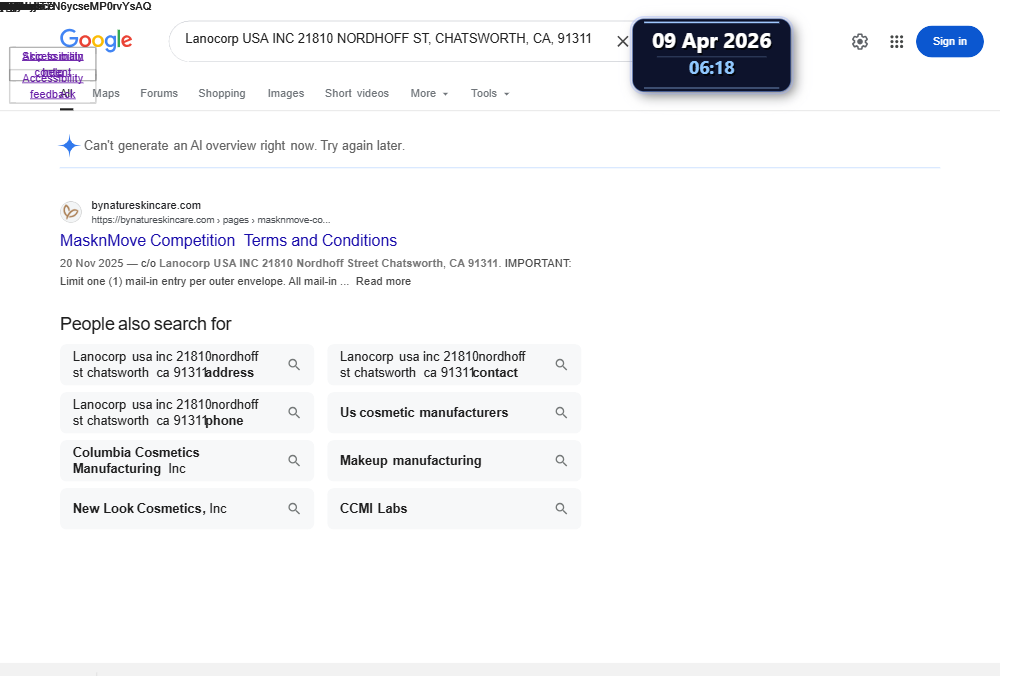Click the 'Read more' link

(383, 282)
